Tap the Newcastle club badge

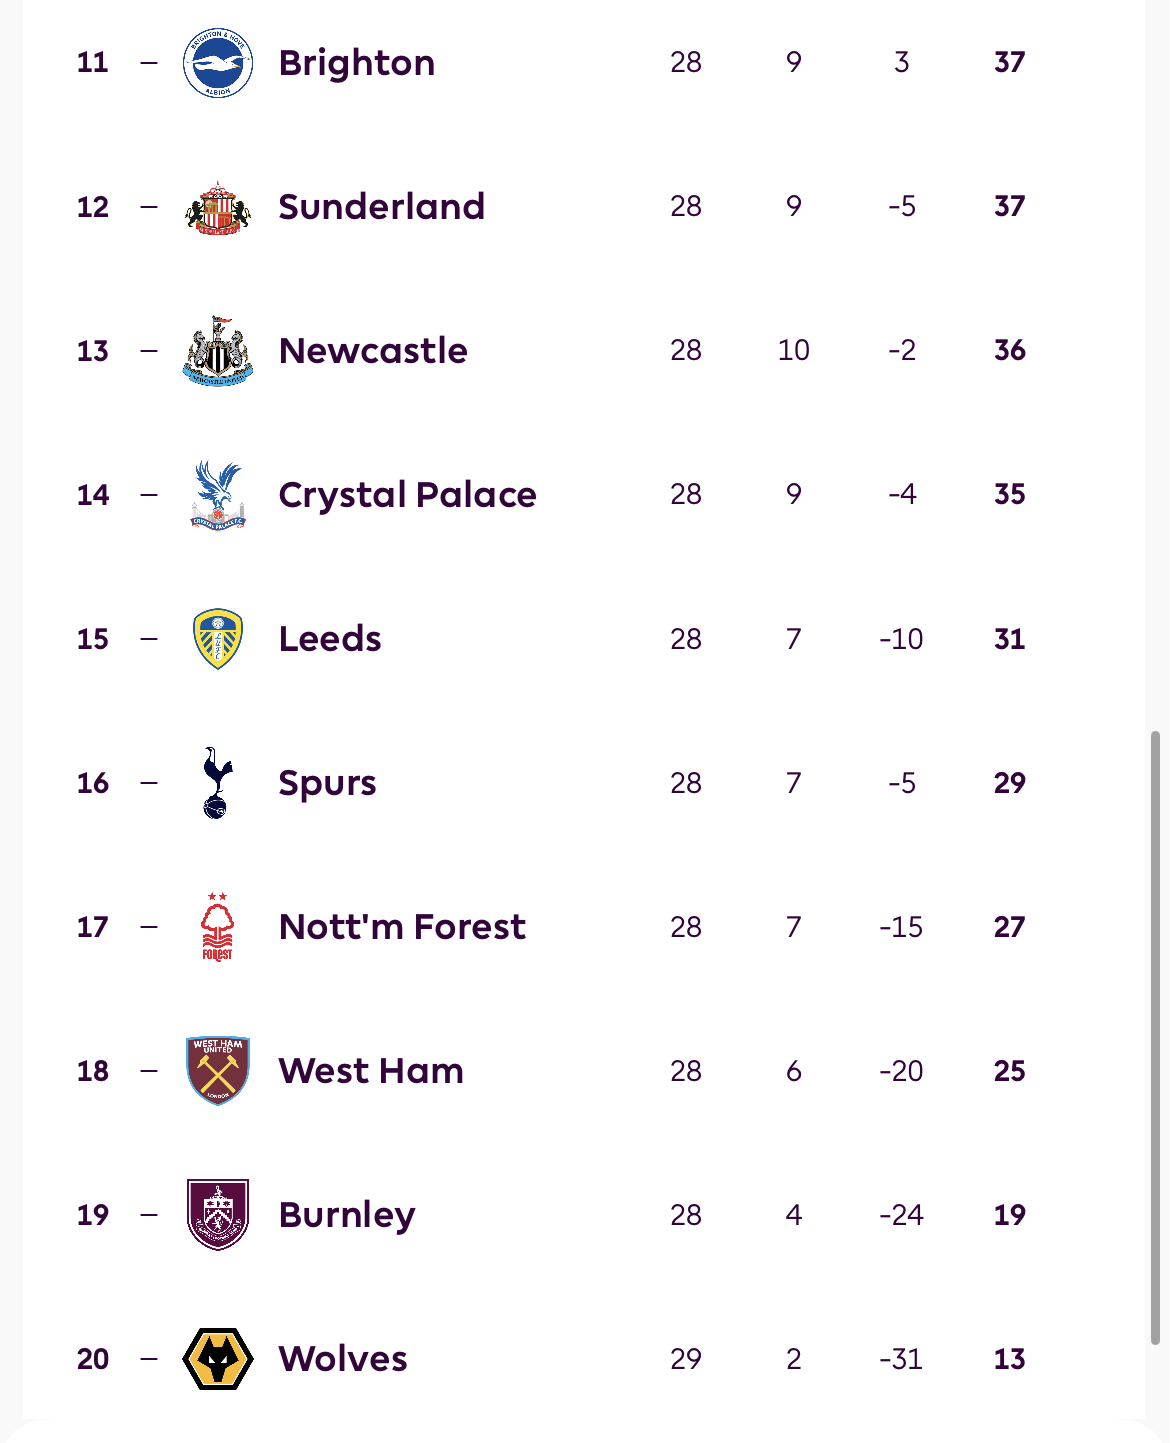click(x=218, y=351)
